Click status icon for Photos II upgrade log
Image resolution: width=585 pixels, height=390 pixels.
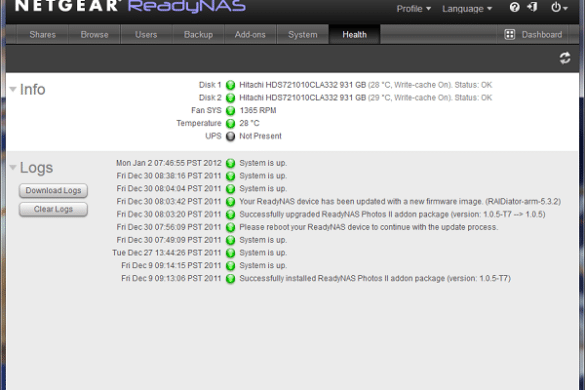point(231,214)
